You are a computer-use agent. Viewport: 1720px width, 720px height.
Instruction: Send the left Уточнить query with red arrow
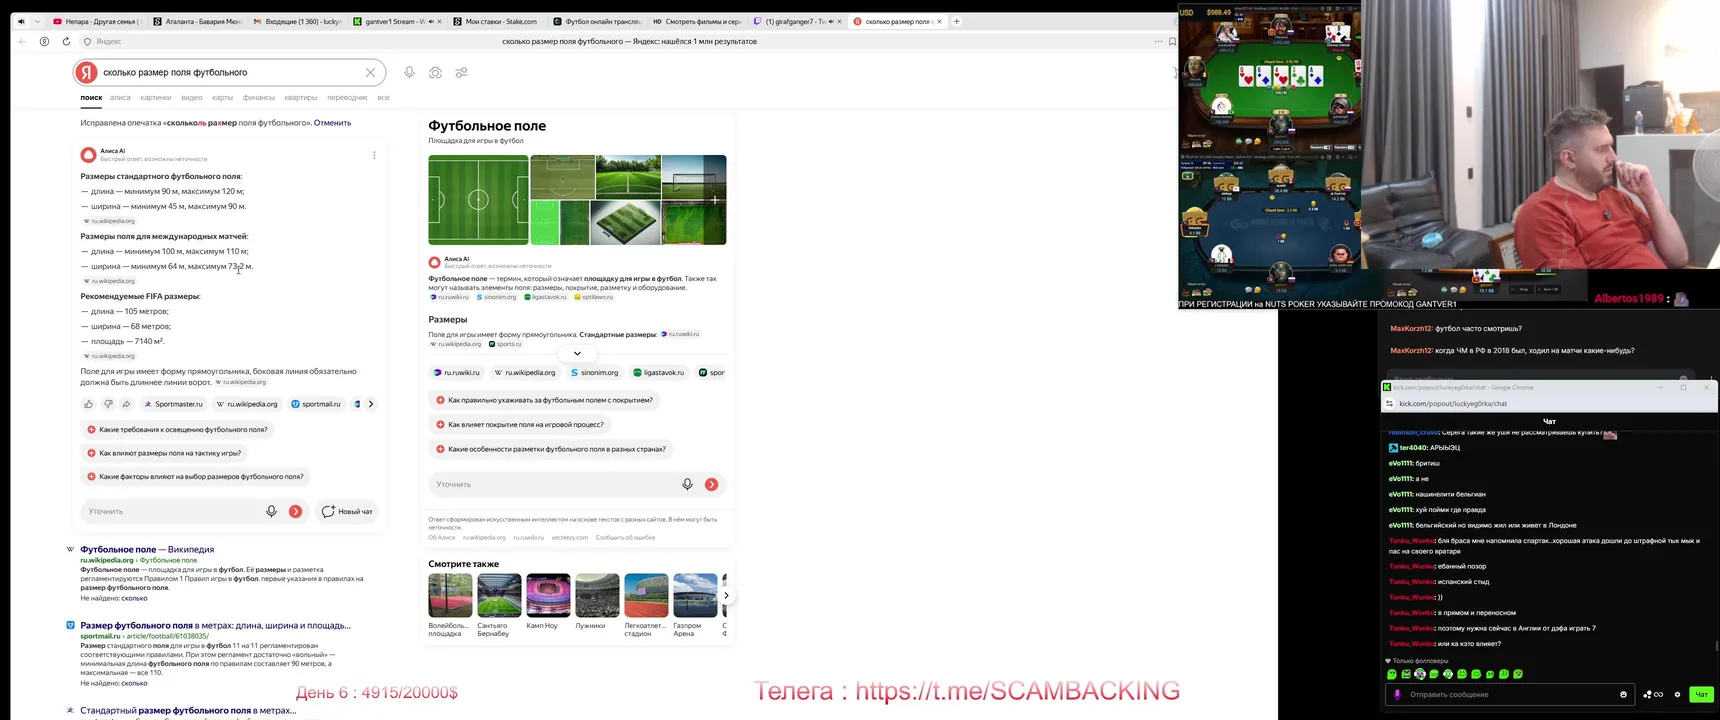295,511
